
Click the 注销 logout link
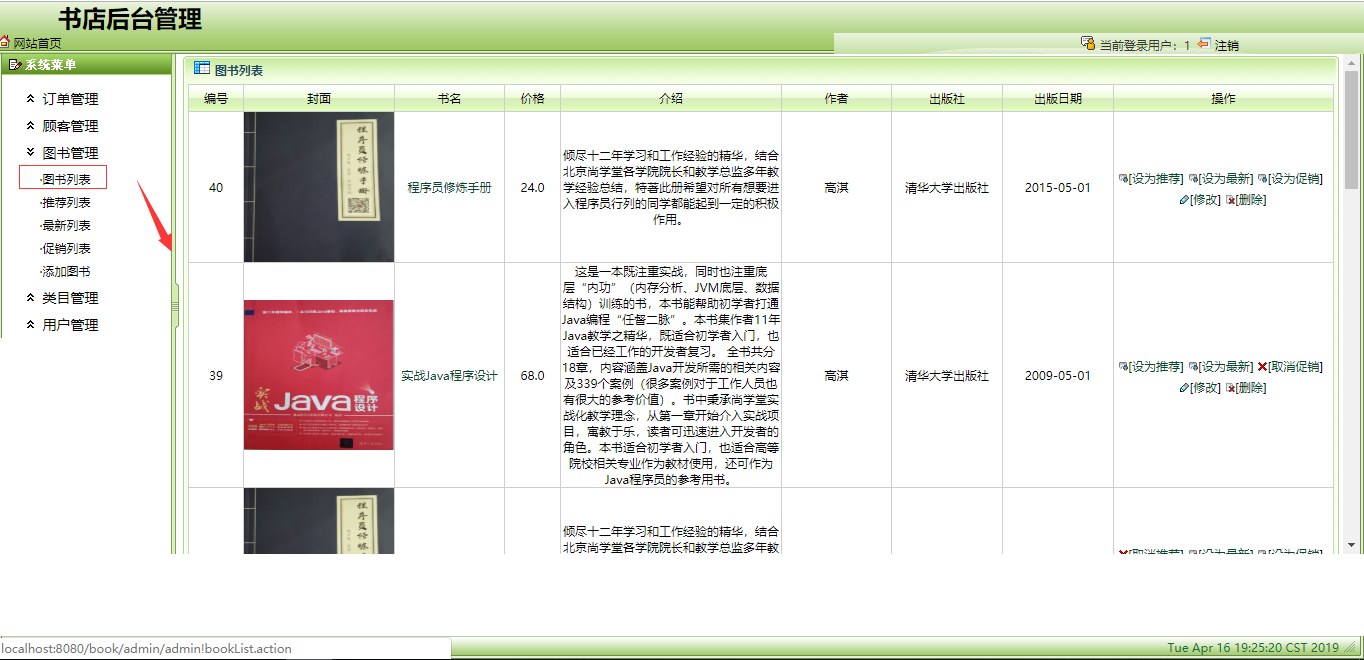(x=1227, y=45)
